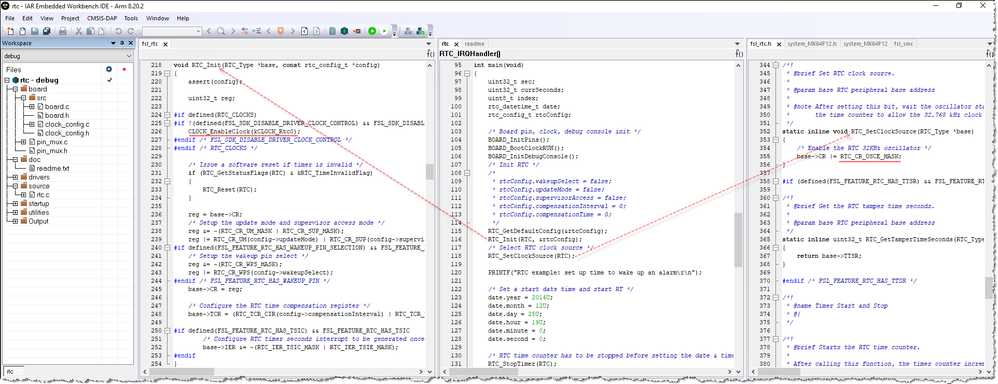Collapse the rtc - debug project node

point(8,80)
